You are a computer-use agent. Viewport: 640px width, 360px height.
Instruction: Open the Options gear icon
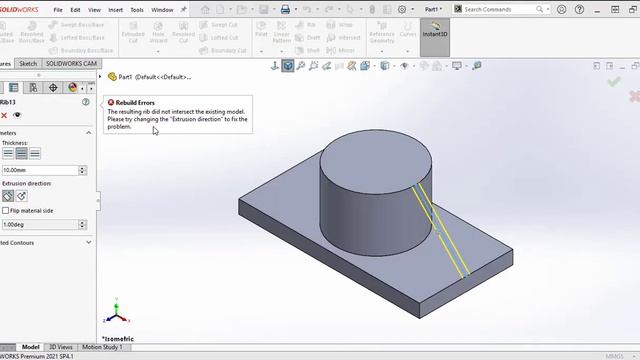tap(402, 9)
